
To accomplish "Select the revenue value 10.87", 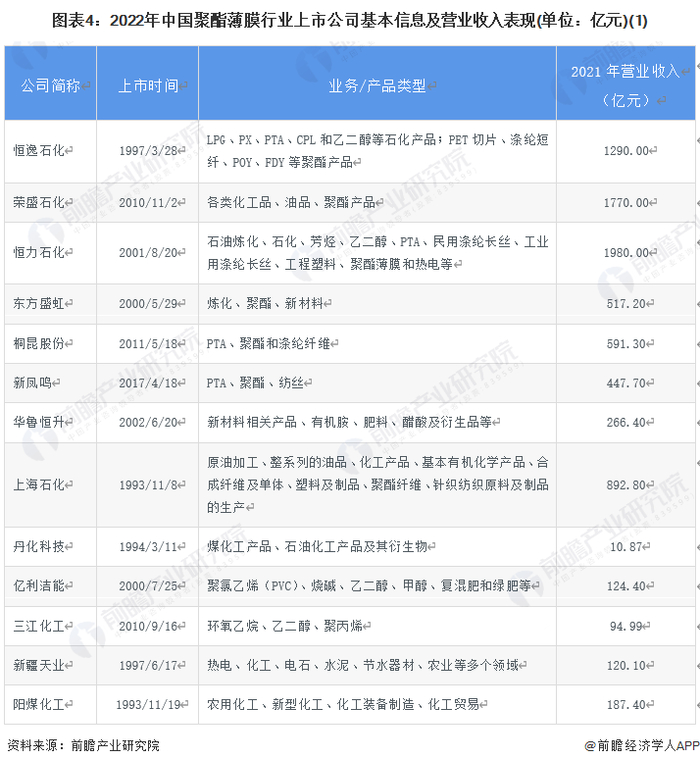I will (x=626, y=546).
